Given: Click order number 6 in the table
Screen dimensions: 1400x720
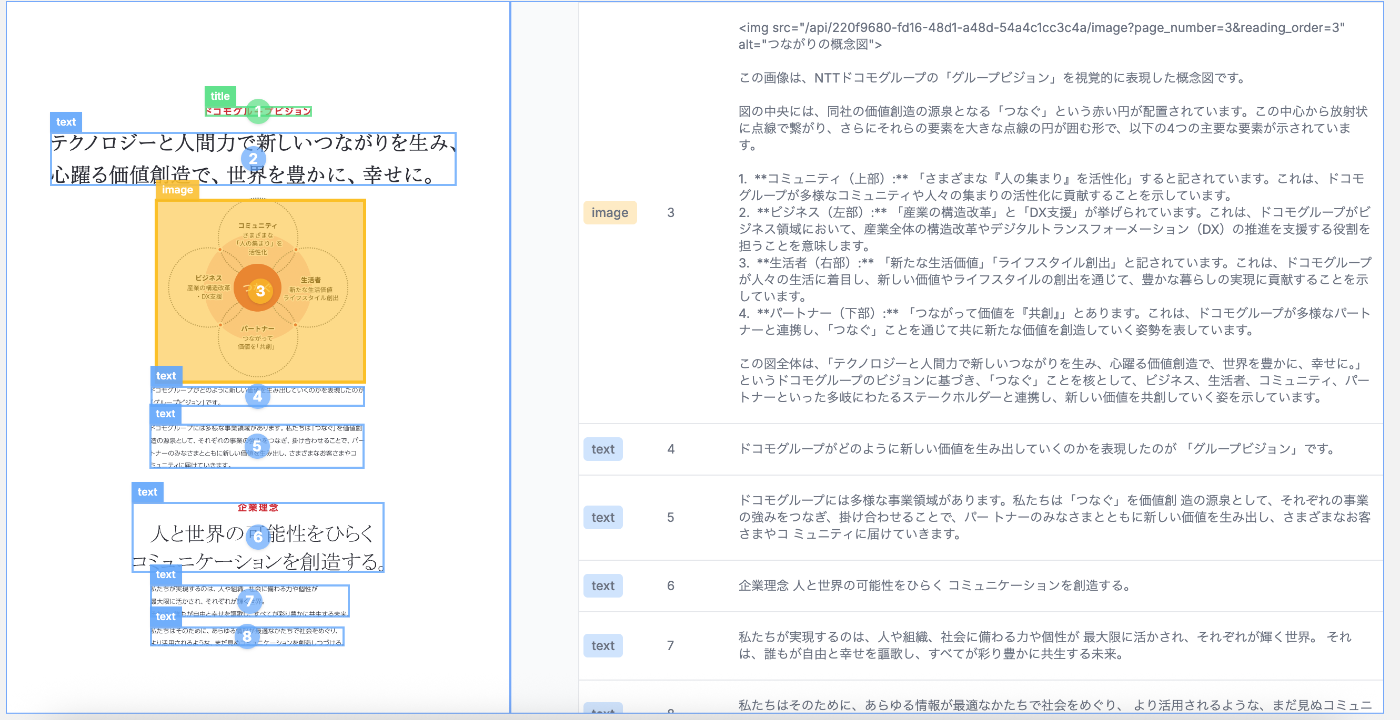Looking at the screenshot, I should click(x=671, y=586).
